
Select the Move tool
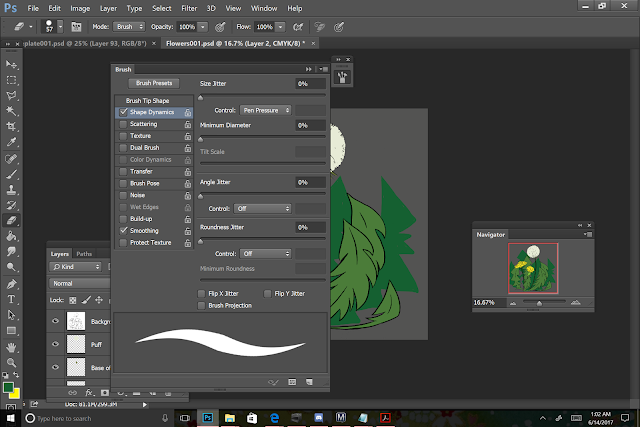click(x=11, y=64)
